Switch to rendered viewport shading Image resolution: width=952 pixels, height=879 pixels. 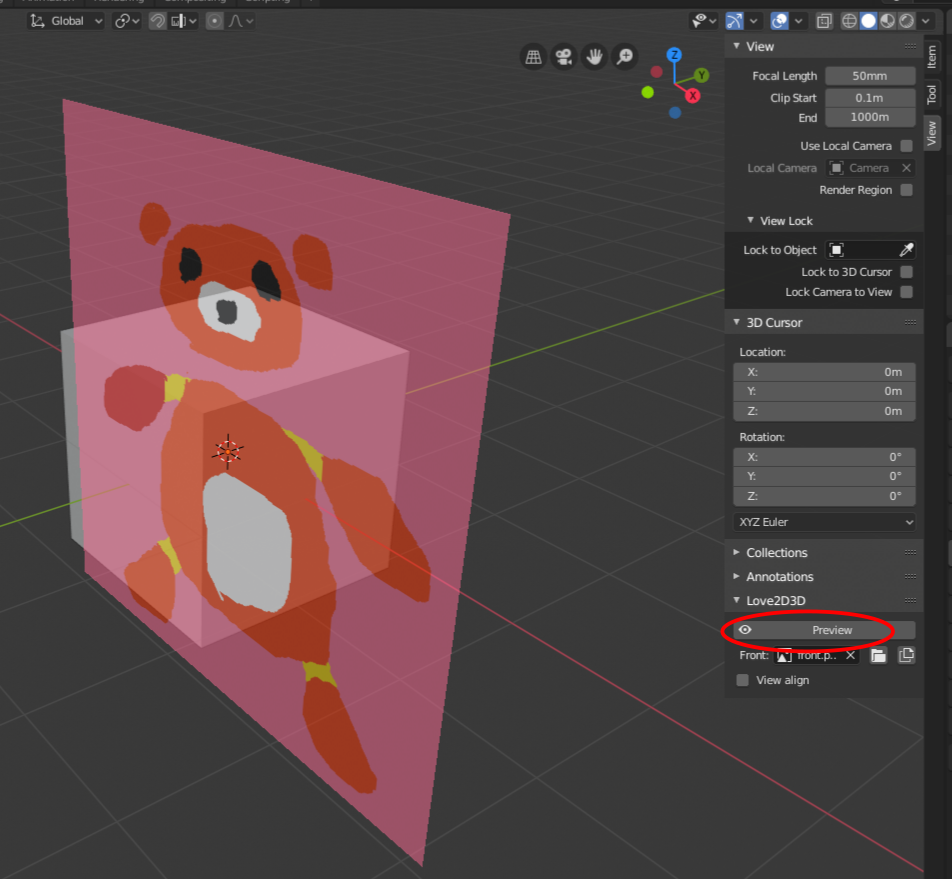pos(906,21)
